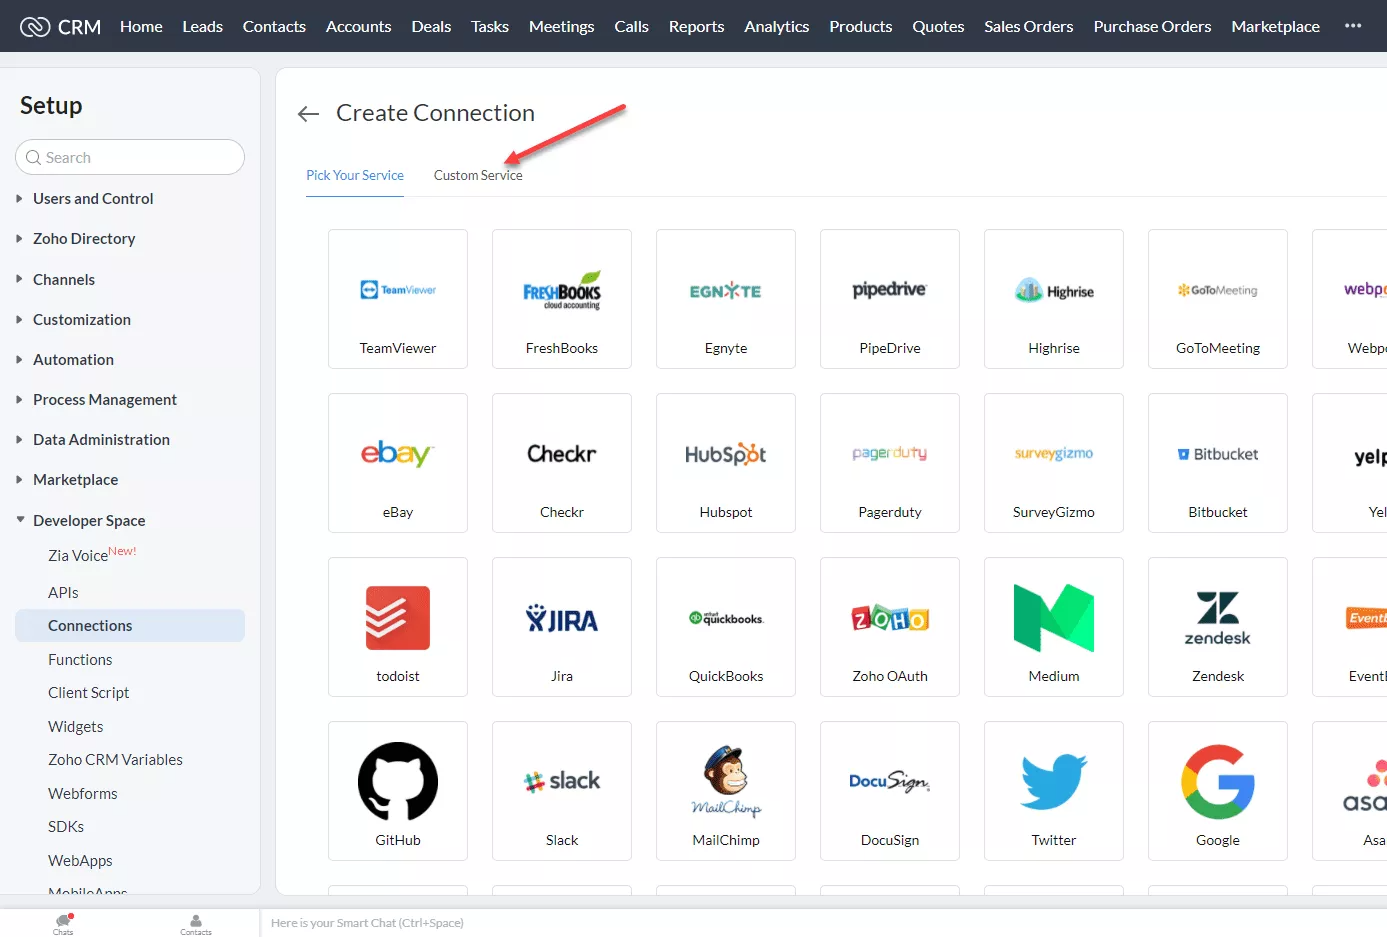Open the Pagerduty service card
The width and height of the screenshot is (1387, 937).
[890, 463]
